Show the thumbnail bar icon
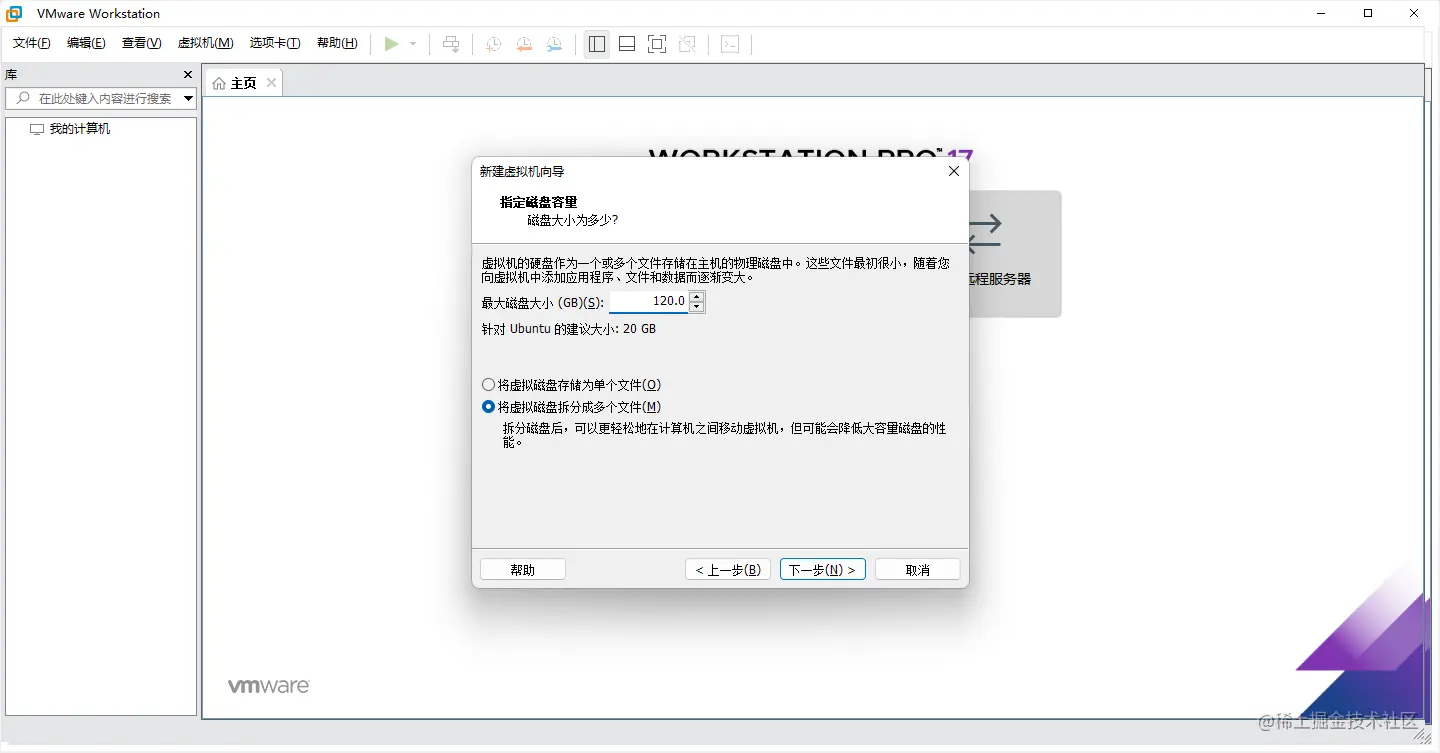 point(626,43)
